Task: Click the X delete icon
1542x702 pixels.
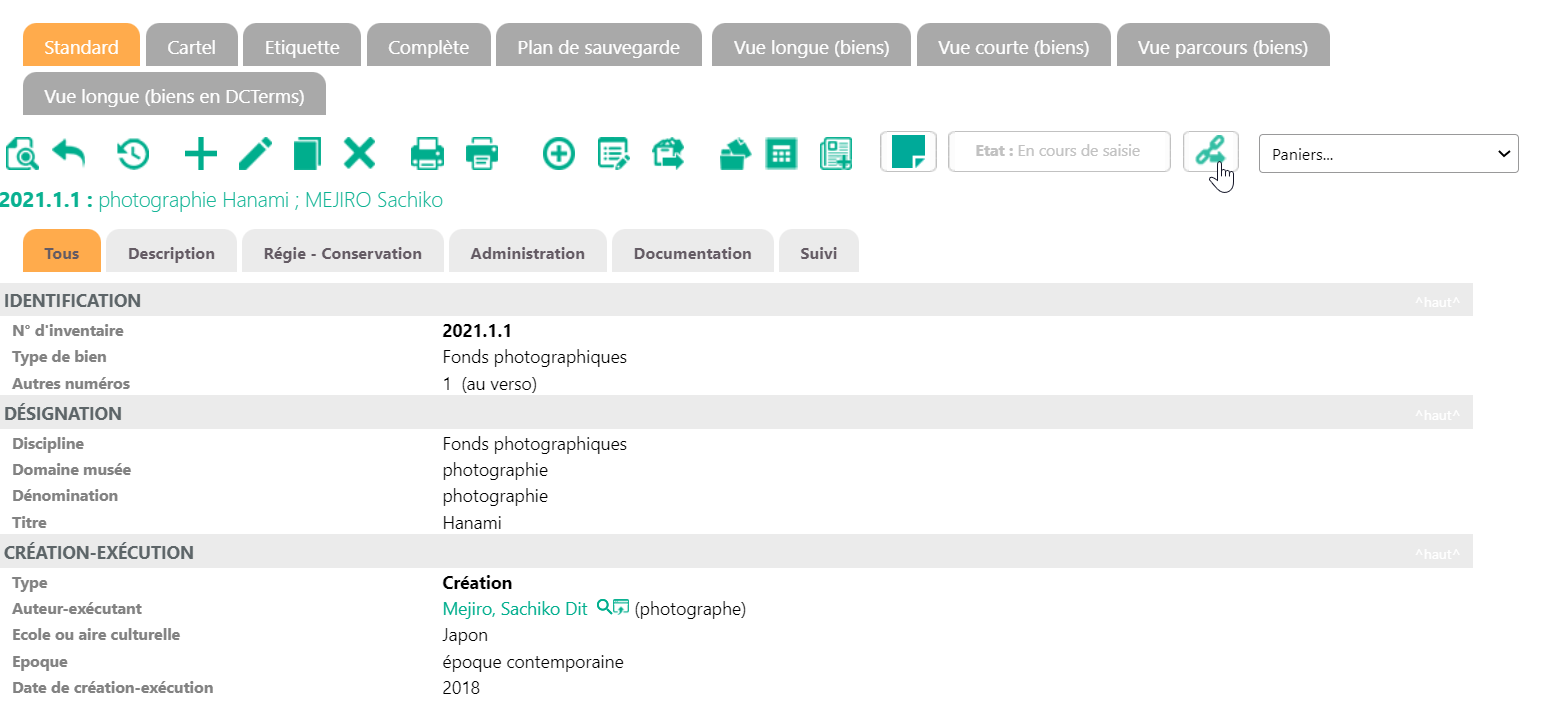Action: [359, 154]
